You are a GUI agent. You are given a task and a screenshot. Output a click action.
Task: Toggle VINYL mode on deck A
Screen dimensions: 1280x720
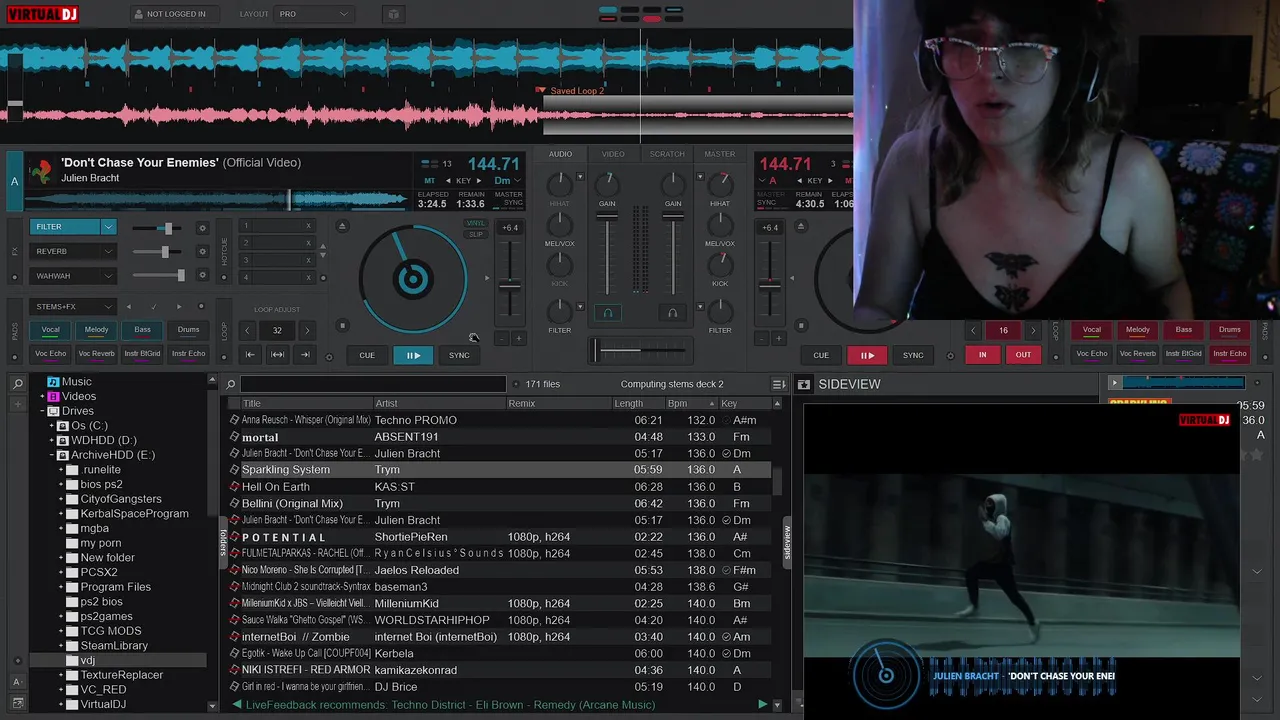(476, 223)
